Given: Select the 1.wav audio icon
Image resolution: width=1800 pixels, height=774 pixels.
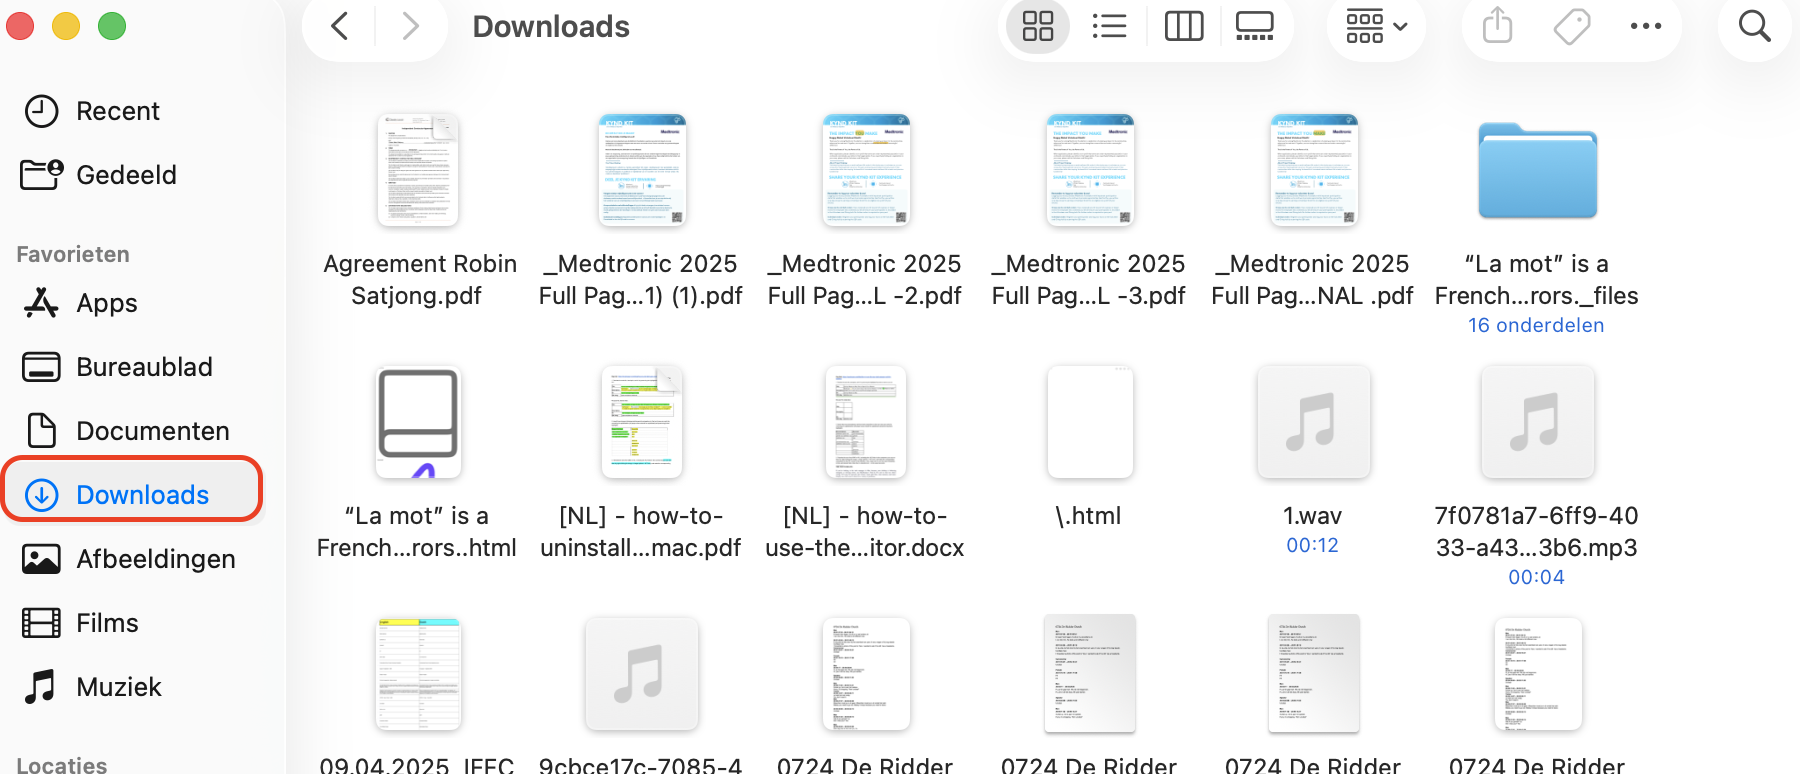Looking at the screenshot, I should [1314, 422].
